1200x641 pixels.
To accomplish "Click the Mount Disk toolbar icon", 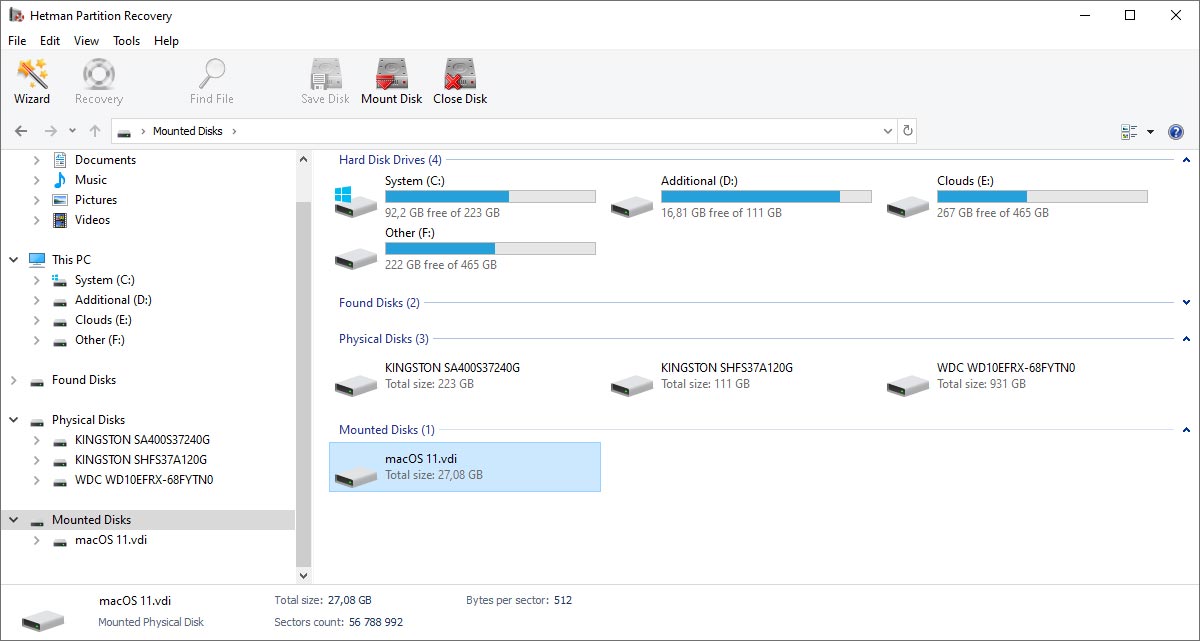I will 392,82.
